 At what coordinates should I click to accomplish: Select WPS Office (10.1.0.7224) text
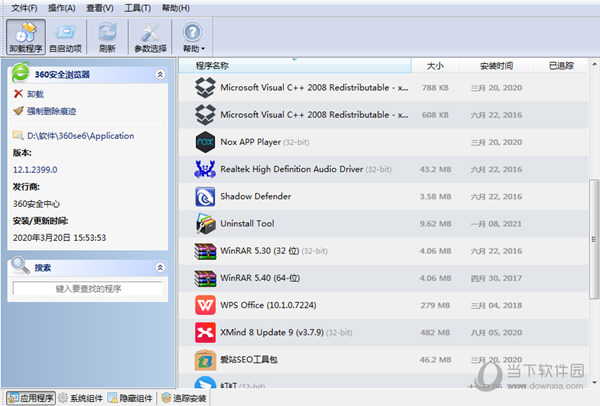pyautogui.click(x=268, y=305)
